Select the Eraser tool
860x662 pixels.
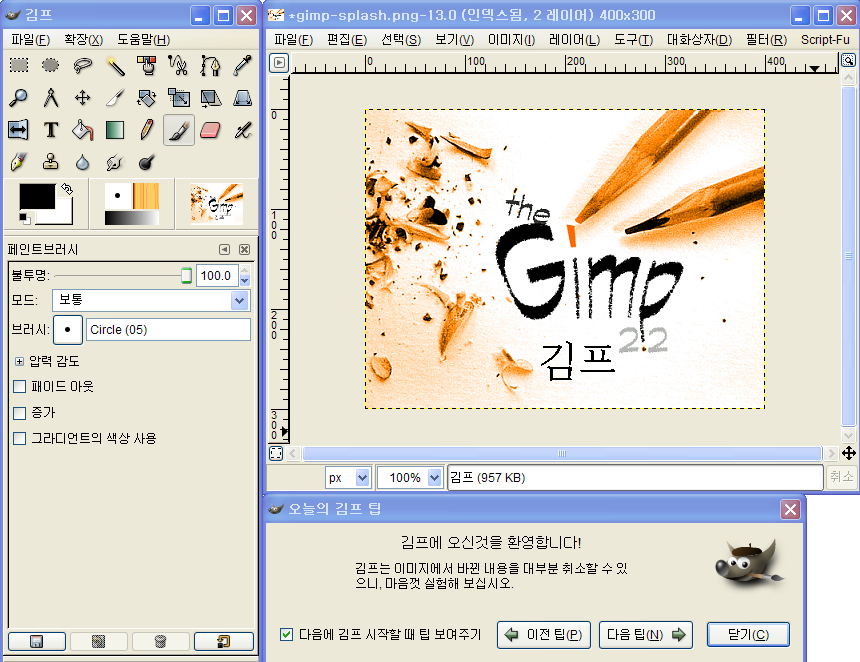click(x=210, y=130)
